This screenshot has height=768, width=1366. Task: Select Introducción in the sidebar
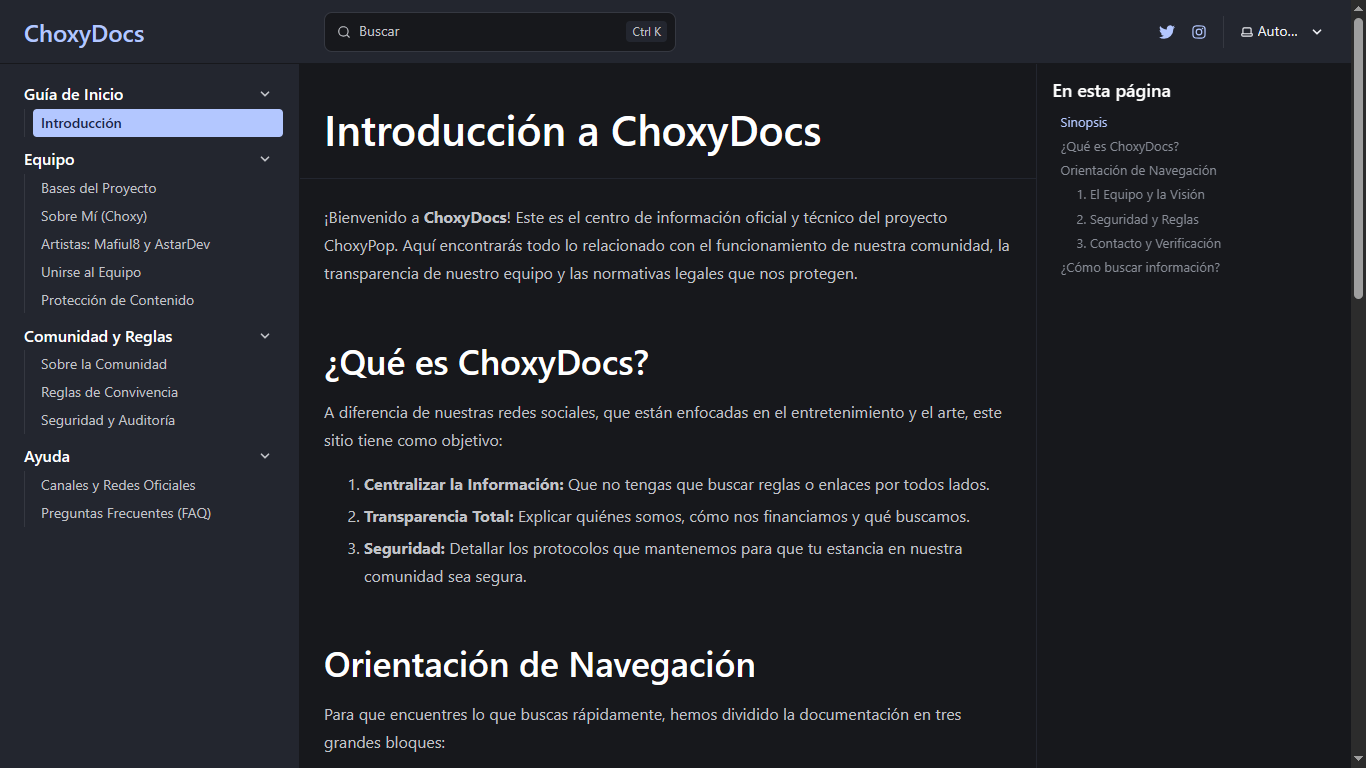[157, 122]
